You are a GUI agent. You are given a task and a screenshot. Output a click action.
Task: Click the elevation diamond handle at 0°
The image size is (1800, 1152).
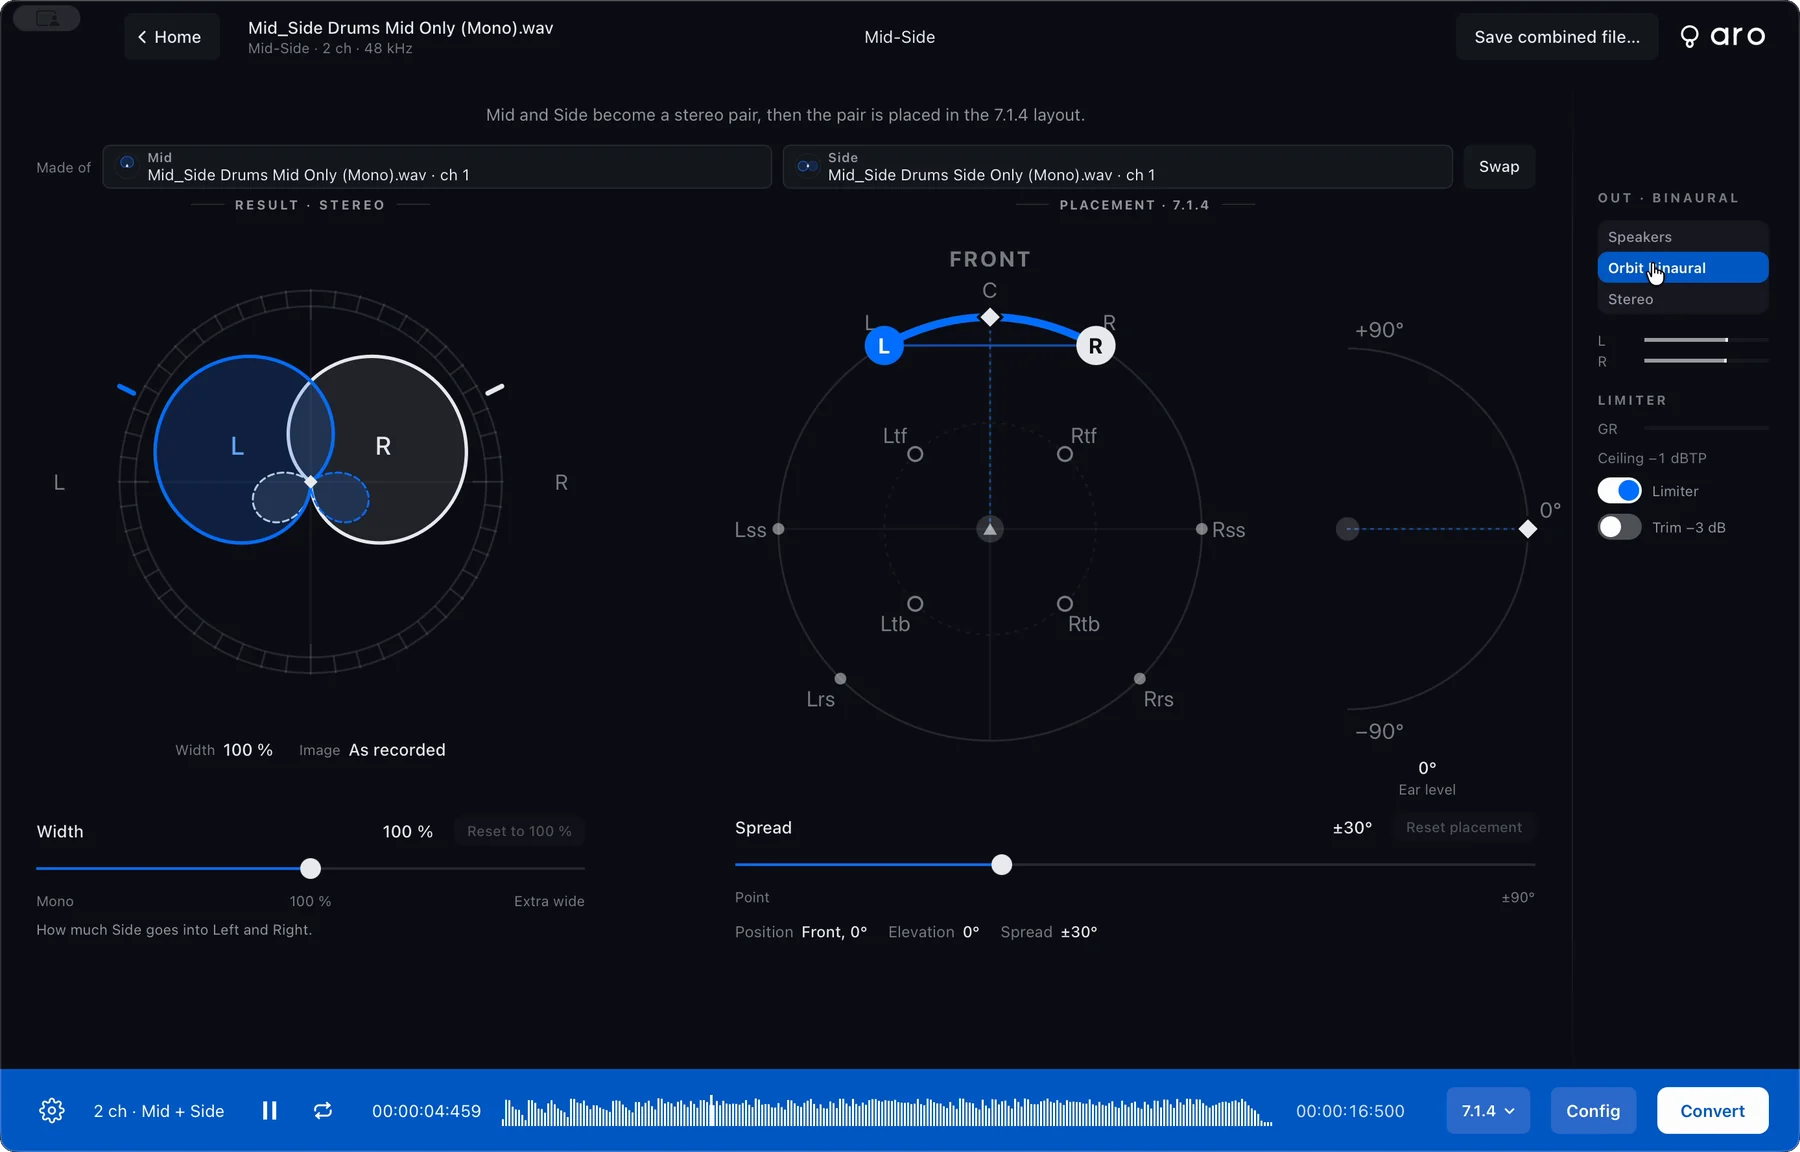1528,529
